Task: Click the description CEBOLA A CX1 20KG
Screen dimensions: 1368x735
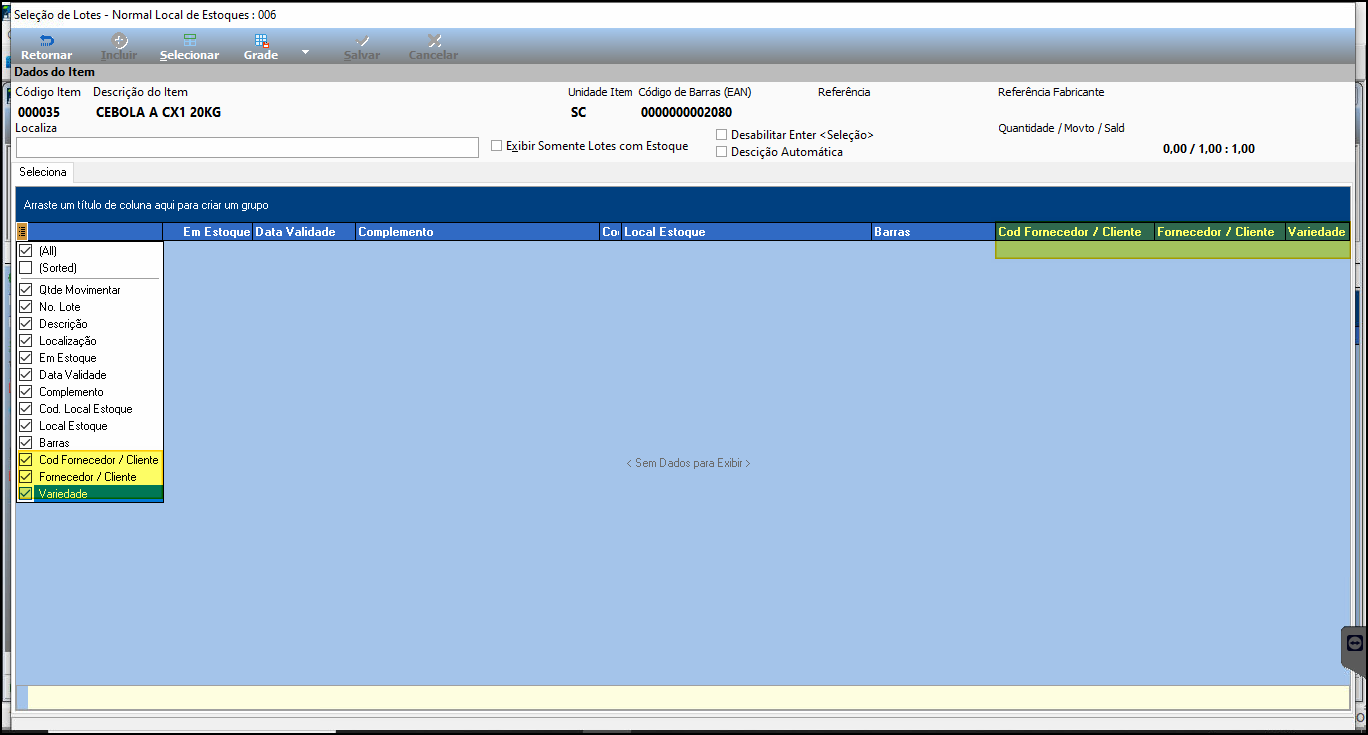Action: pyautogui.click(x=158, y=112)
